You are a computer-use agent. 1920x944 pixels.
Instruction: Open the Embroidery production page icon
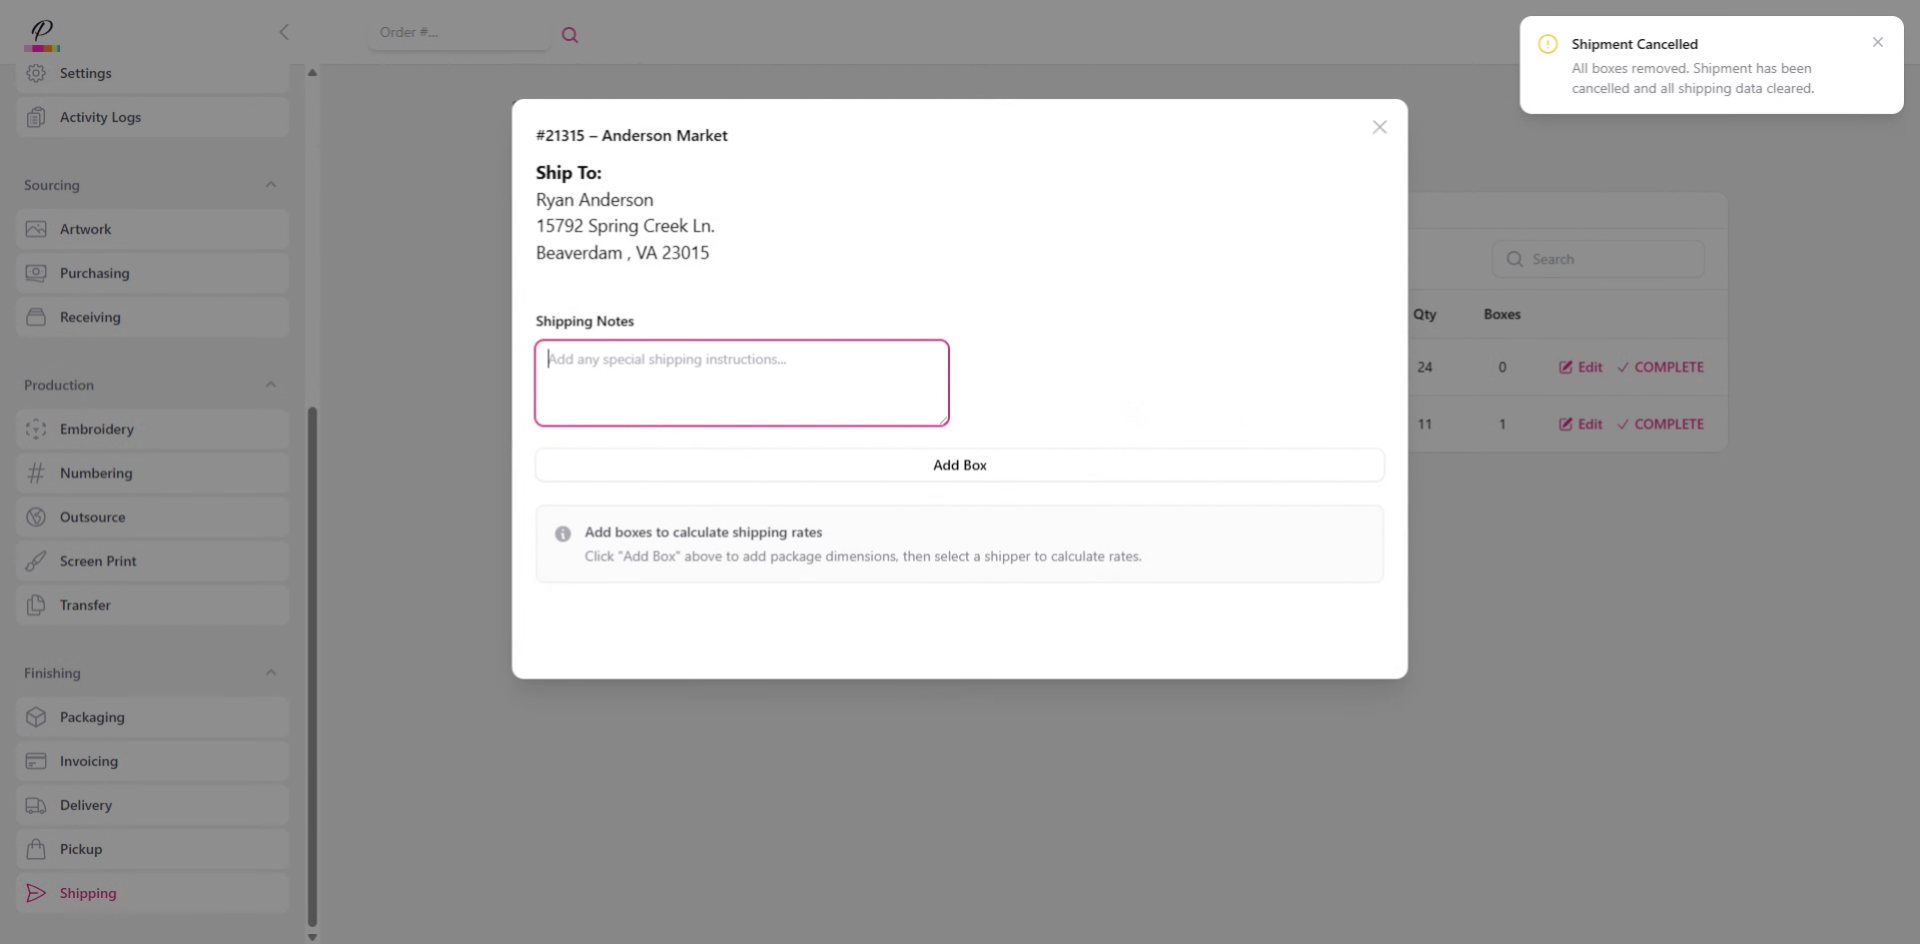[36, 429]
